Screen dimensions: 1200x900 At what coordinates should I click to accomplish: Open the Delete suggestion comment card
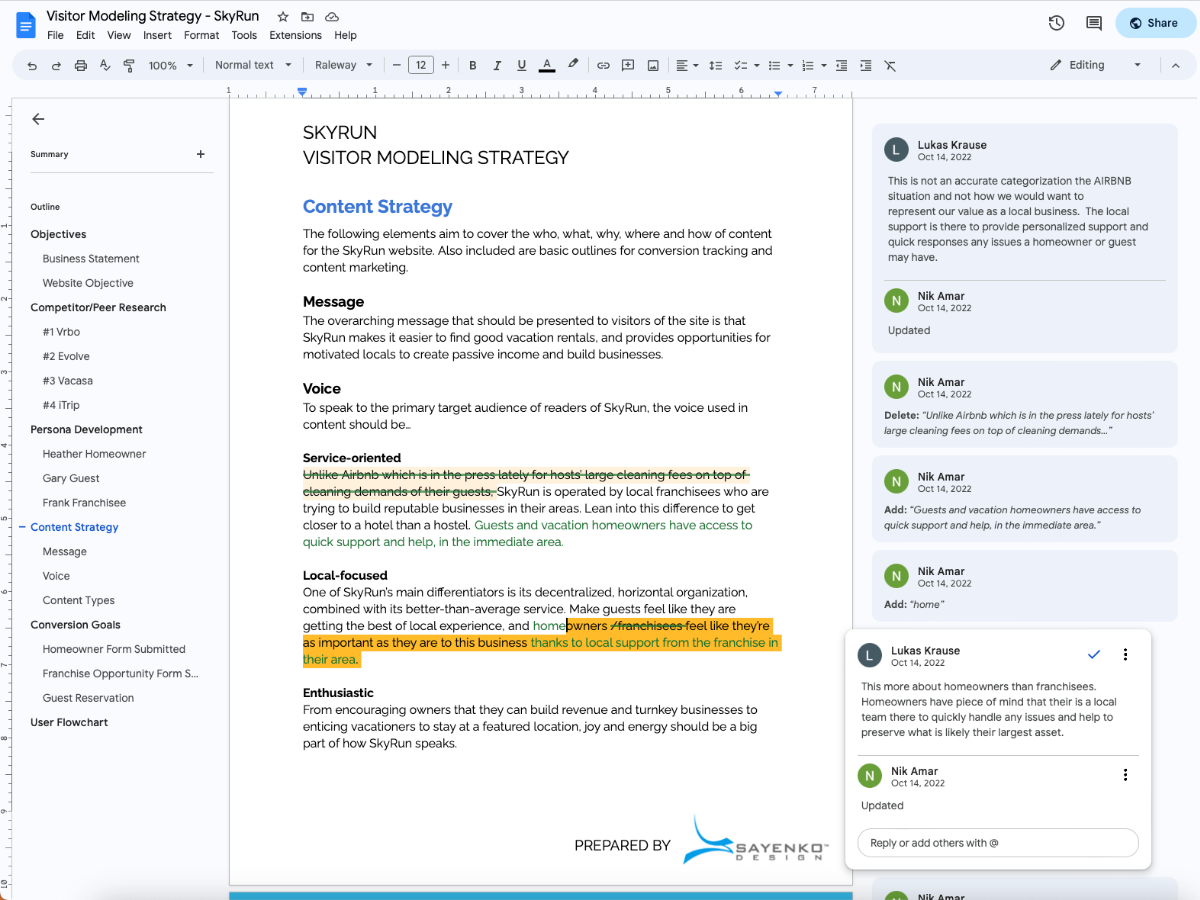pos(1024,405)
